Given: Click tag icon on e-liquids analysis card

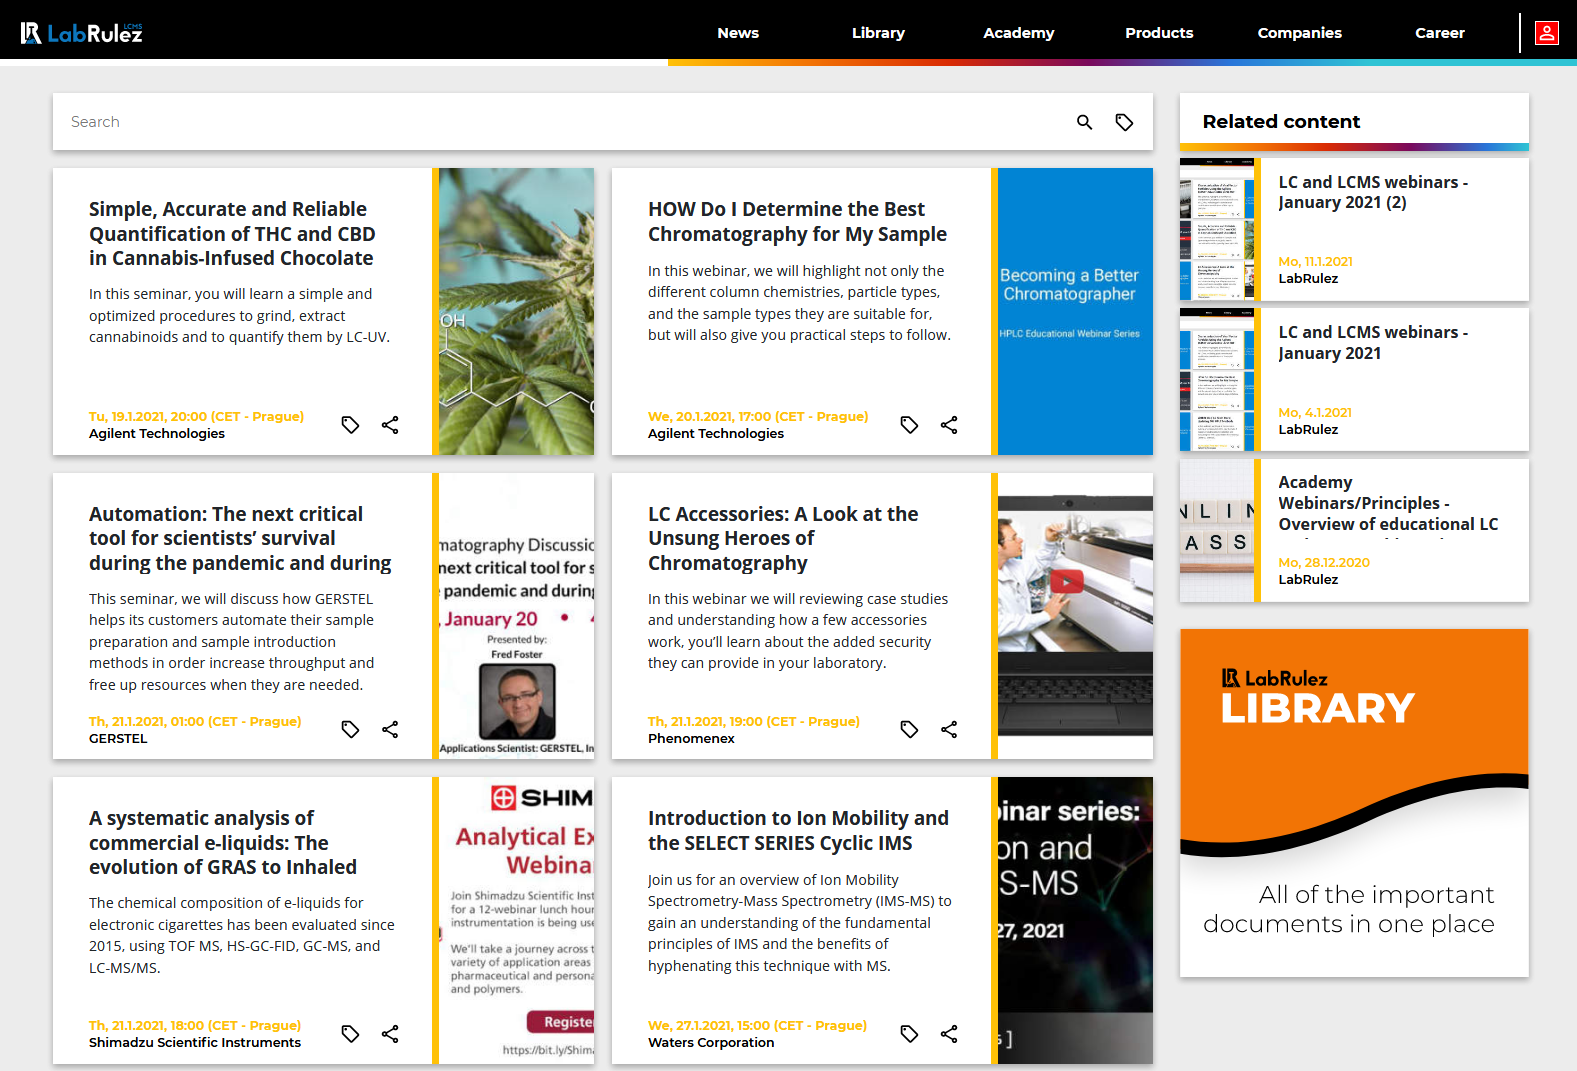Looking at the screenshot, I should (350, 1034).
